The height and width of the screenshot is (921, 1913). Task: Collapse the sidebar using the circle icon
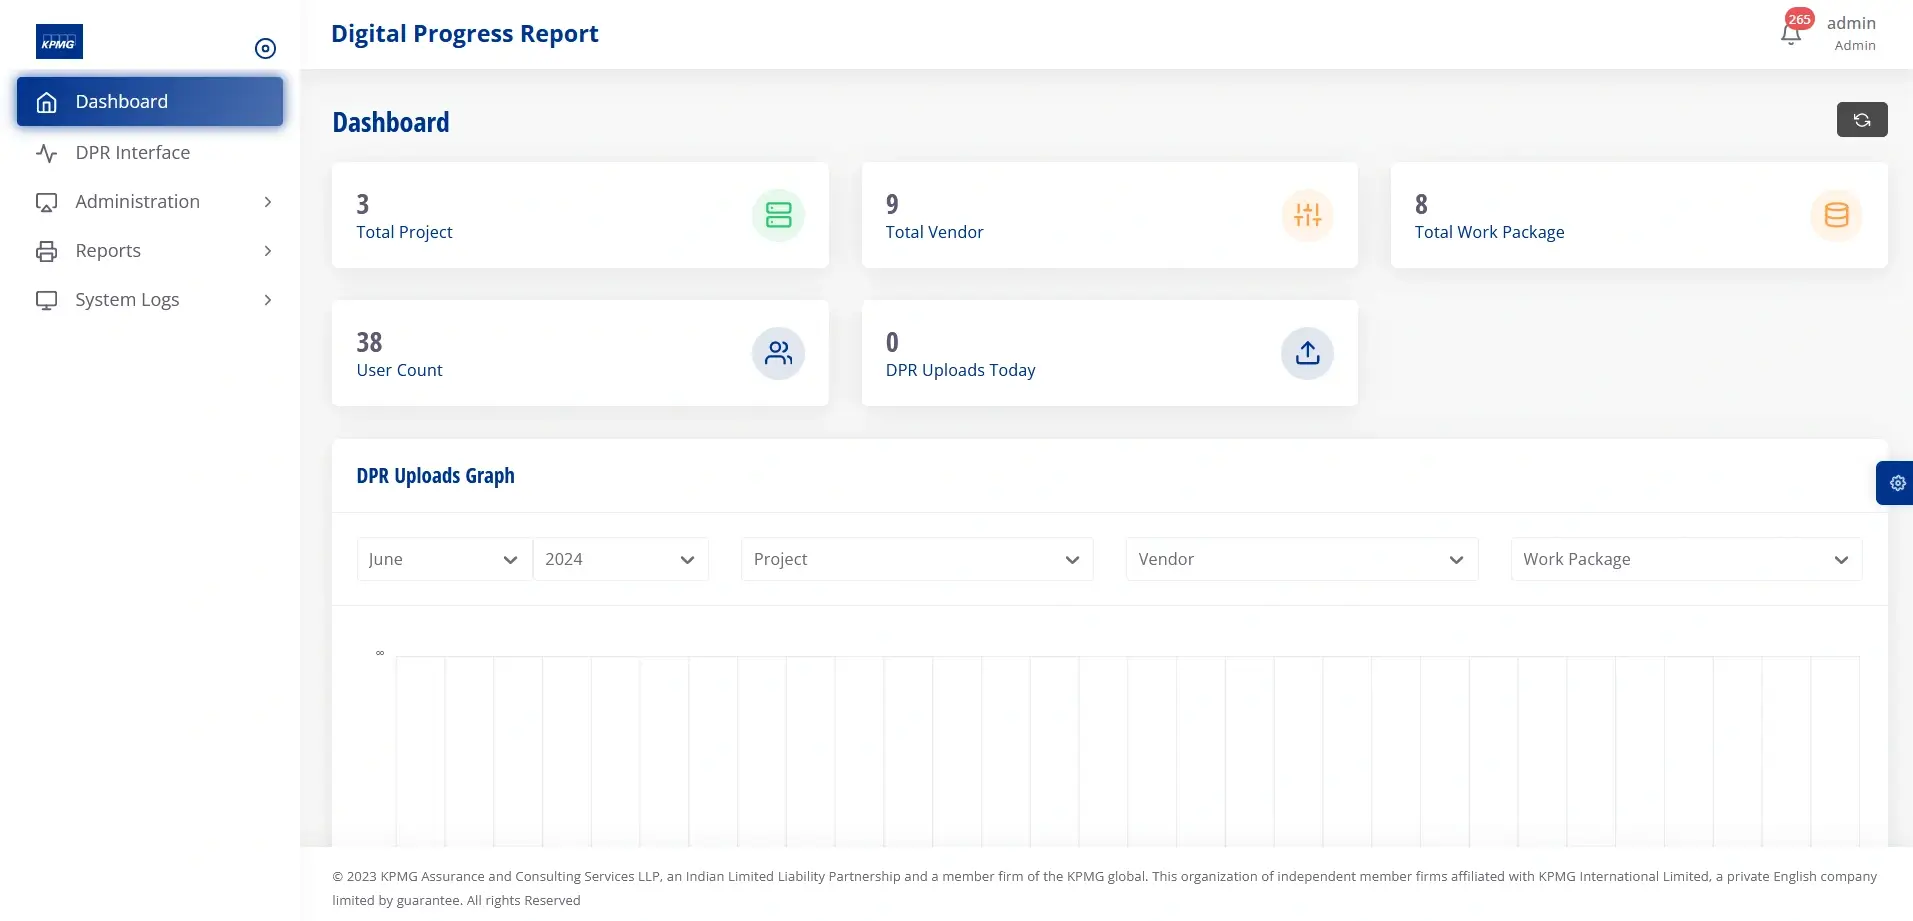tap(265, 47)
